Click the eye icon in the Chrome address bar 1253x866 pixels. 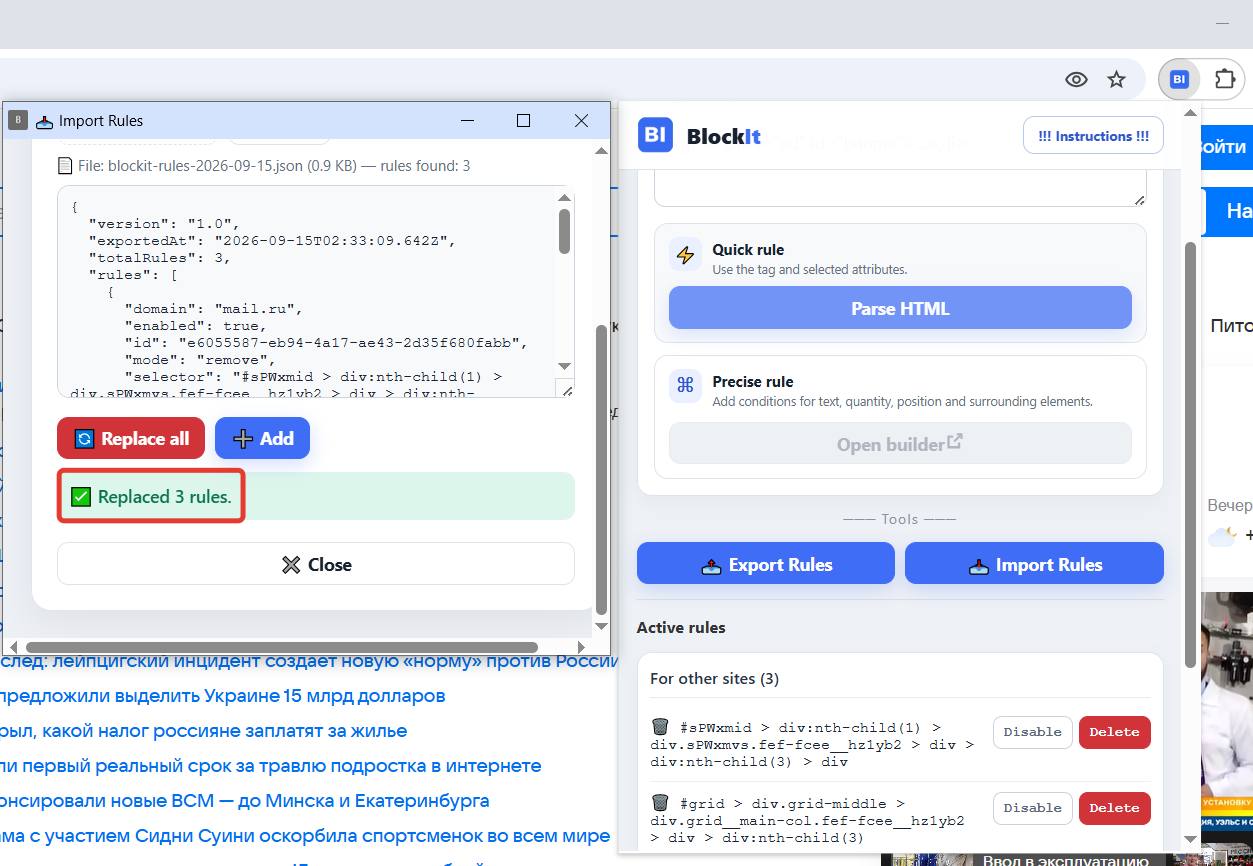point(1076,80)
